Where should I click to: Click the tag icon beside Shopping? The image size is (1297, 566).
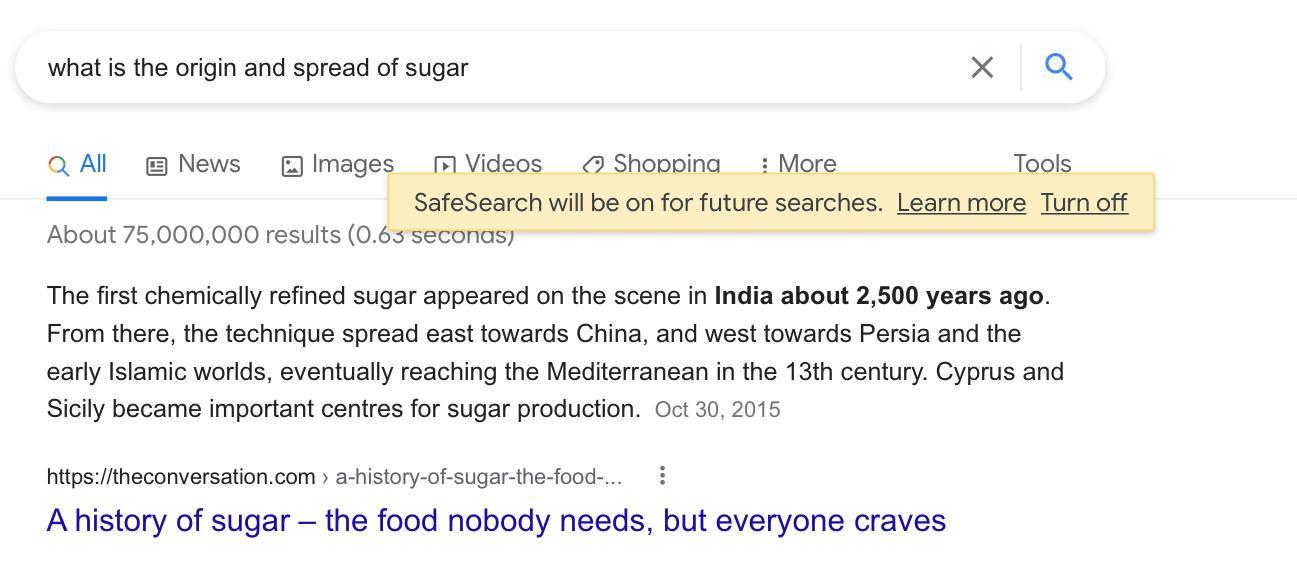[x=593, y=164]
